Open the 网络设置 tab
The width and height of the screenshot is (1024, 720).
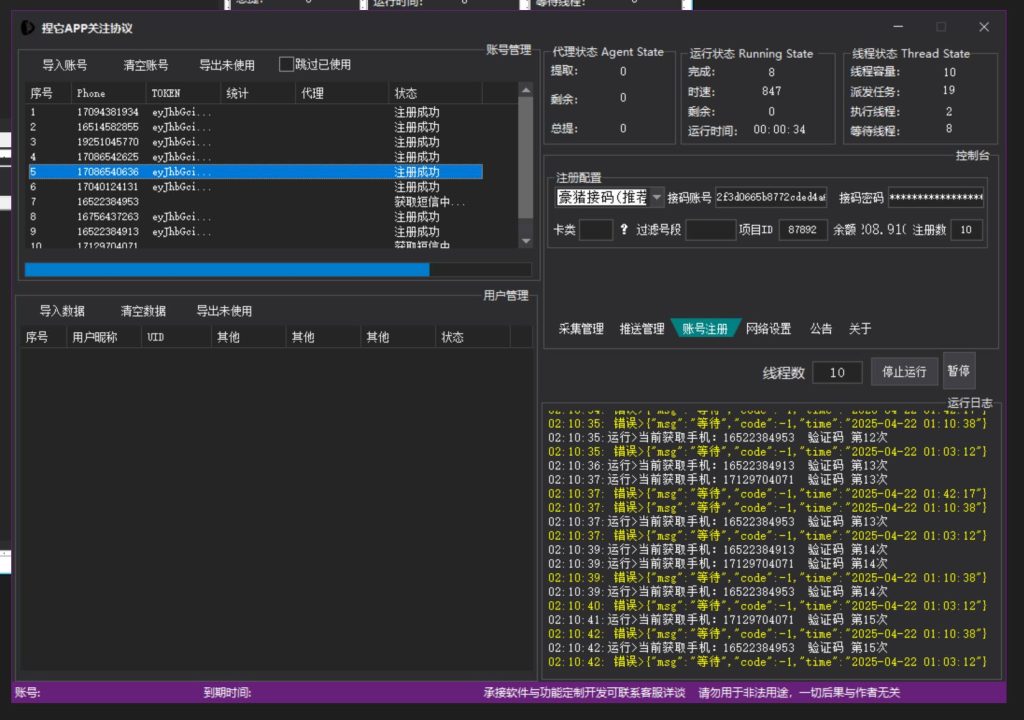pos(768,328)
